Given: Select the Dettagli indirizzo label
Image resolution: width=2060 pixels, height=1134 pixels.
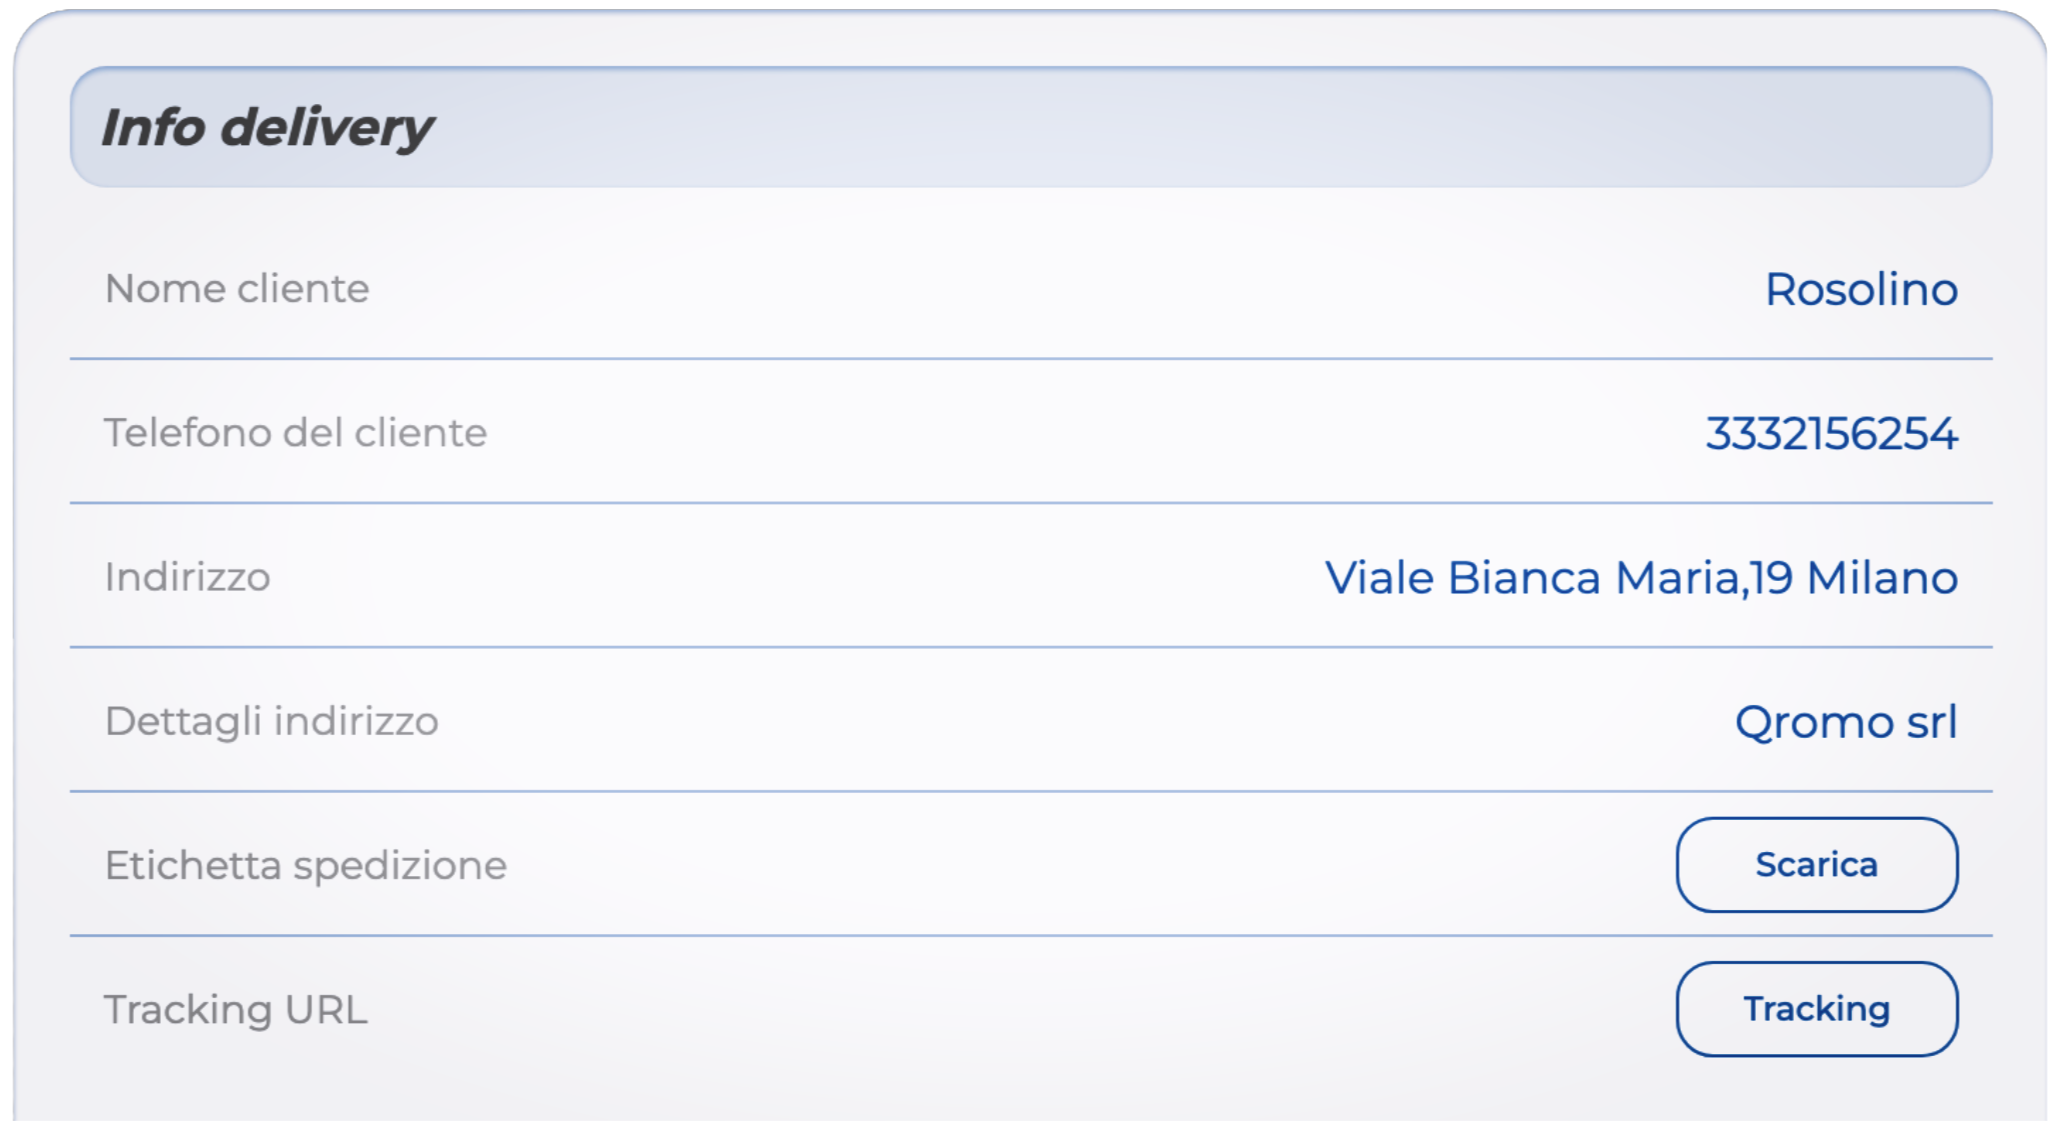Looking at the screenshot, I should coord(271,721).
